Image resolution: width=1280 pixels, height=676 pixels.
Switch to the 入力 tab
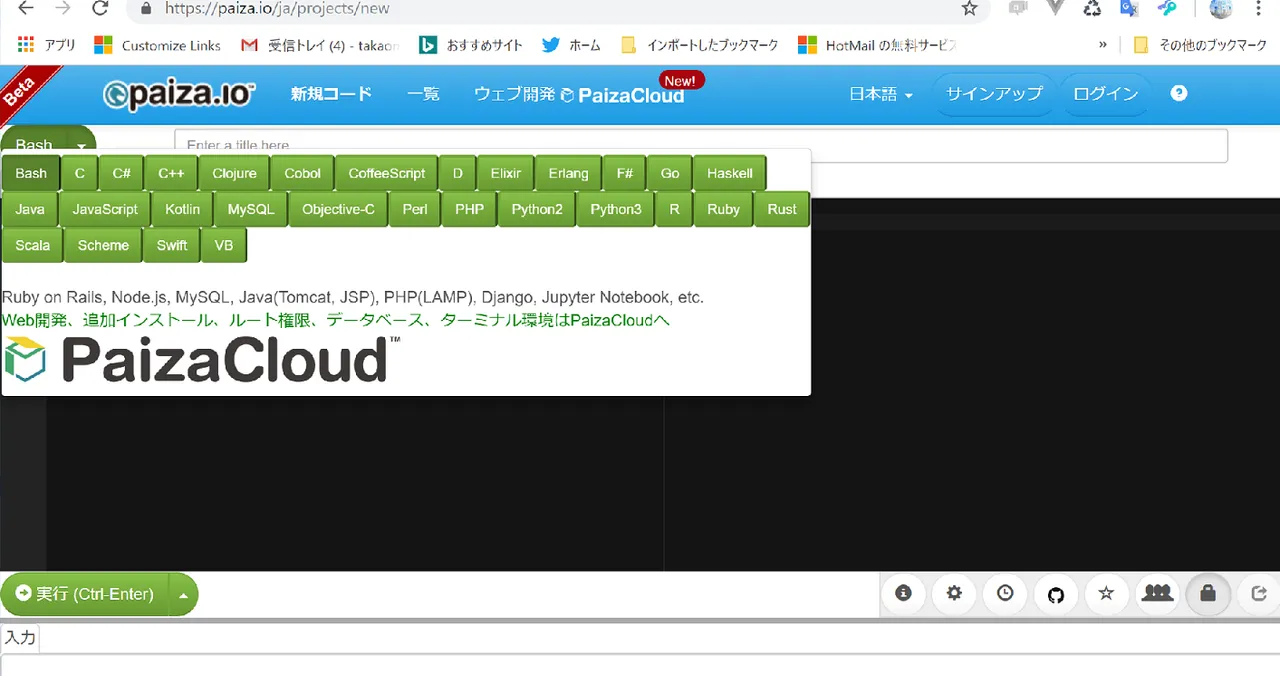[x=20, y=637]
